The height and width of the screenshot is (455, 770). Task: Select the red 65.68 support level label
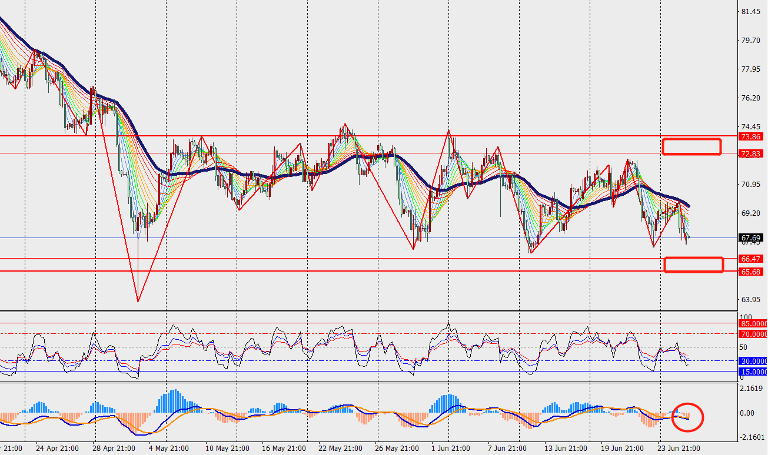[751, 271]
